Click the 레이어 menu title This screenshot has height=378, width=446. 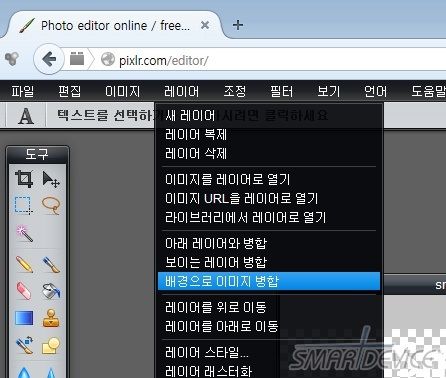tap(182, 91)
